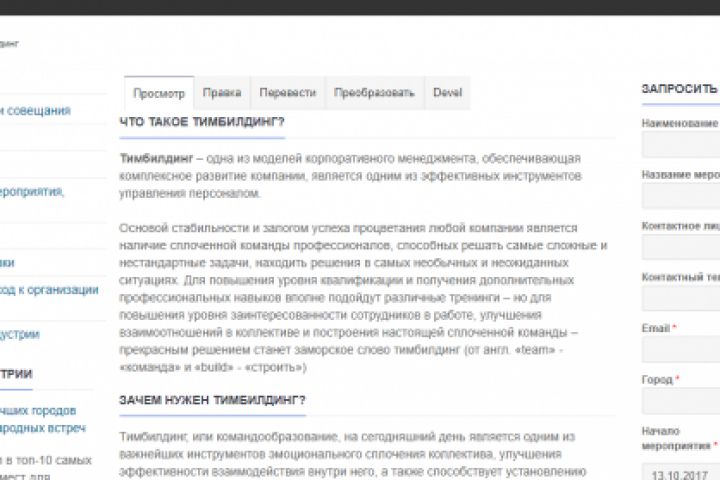This screenshot has width=720, height=480.
Task: Select the Перевести tab
Action: [287, 93]
